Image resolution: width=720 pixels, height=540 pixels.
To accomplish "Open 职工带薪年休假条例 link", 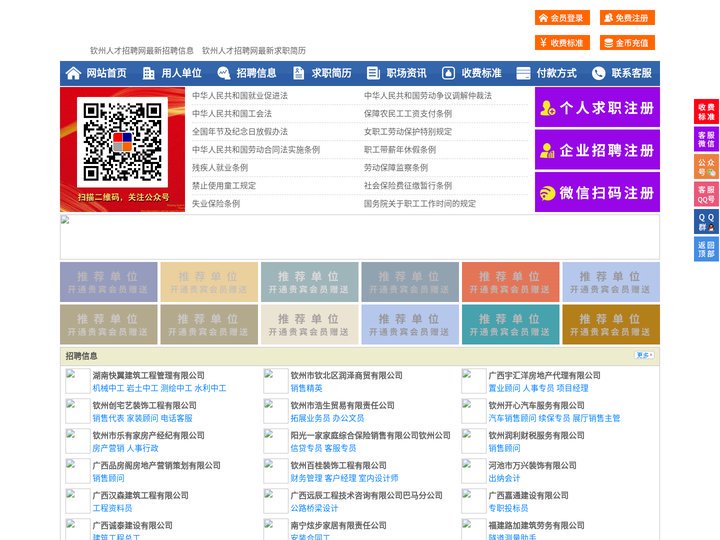I will [x=400, y=149].
